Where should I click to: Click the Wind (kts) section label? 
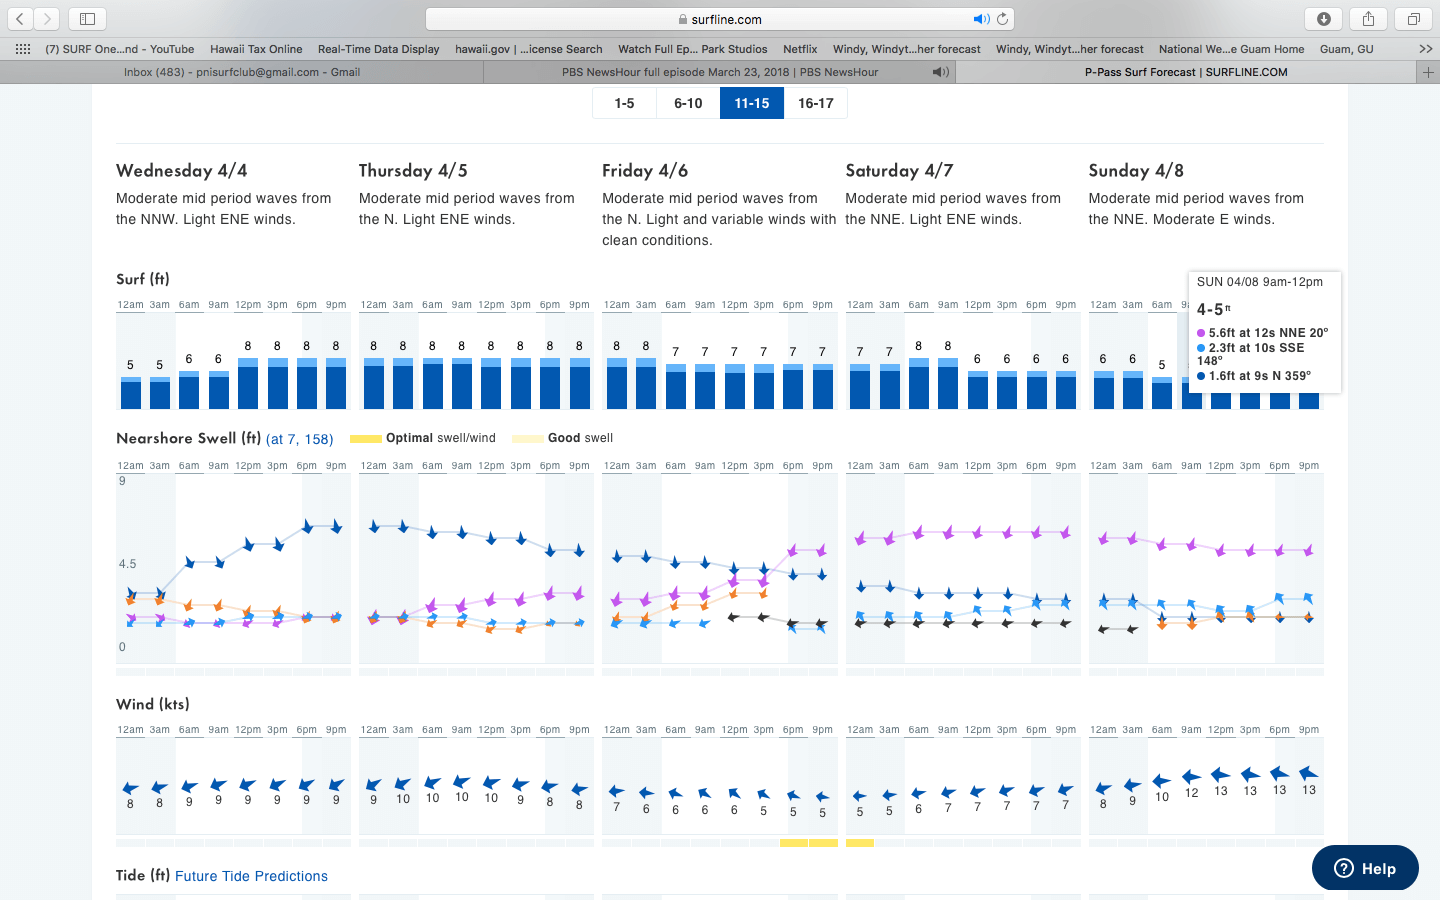pos(153,704)
